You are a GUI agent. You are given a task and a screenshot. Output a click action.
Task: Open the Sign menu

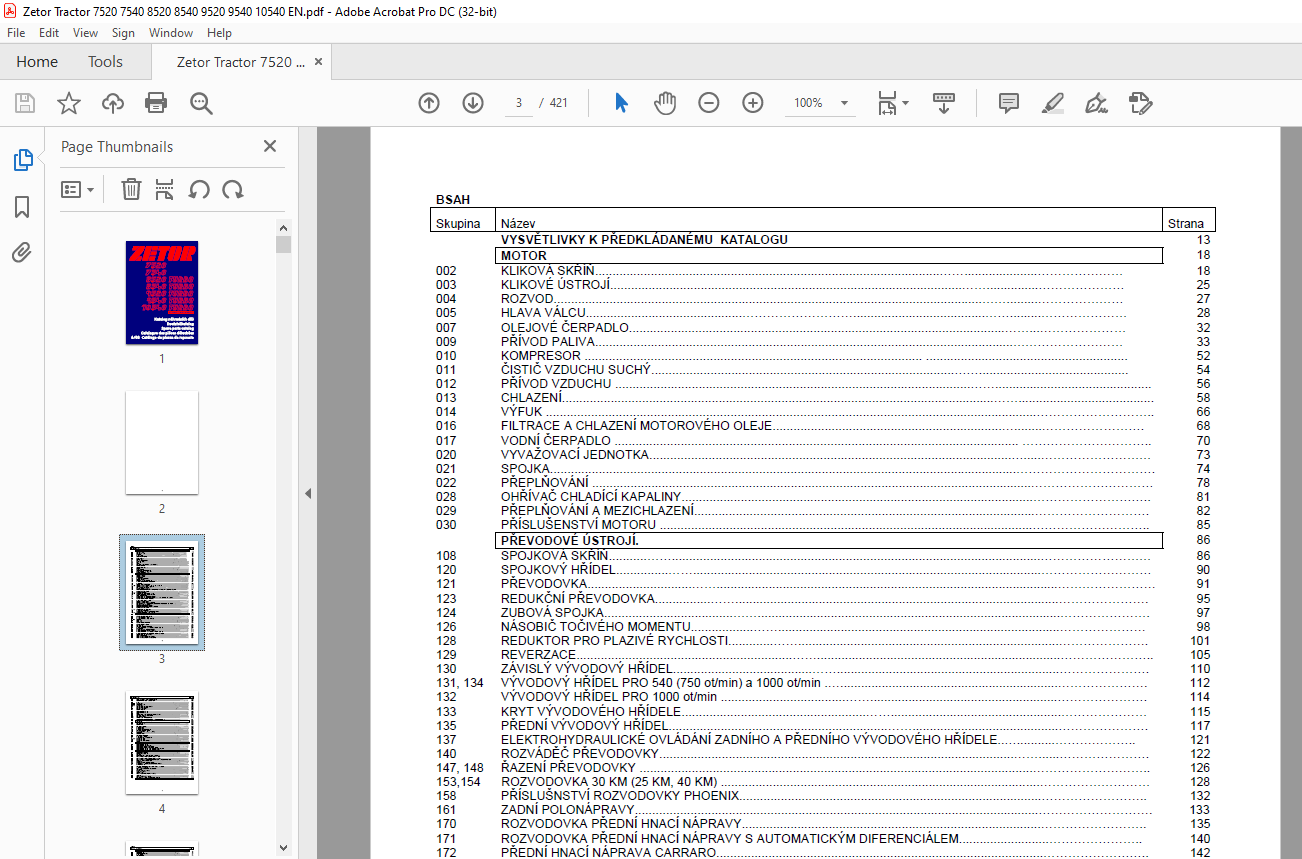[123, 33]
